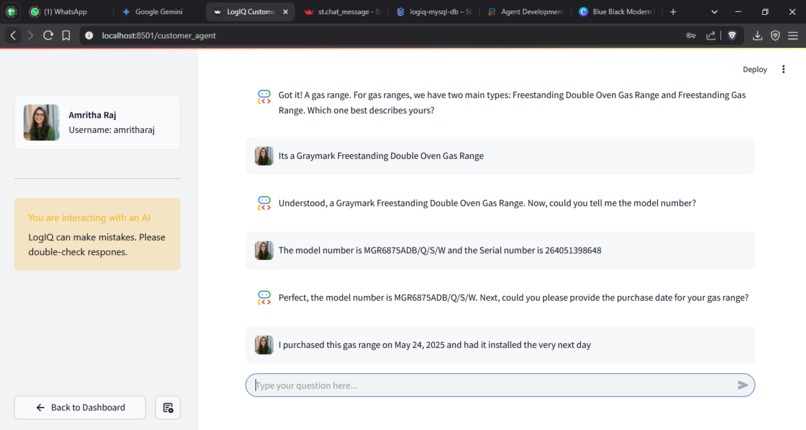Image resolution: width=806 pixels, height=430 pixels.
Task: Switch to the Agent Development tab
Action: coord(525,11)
